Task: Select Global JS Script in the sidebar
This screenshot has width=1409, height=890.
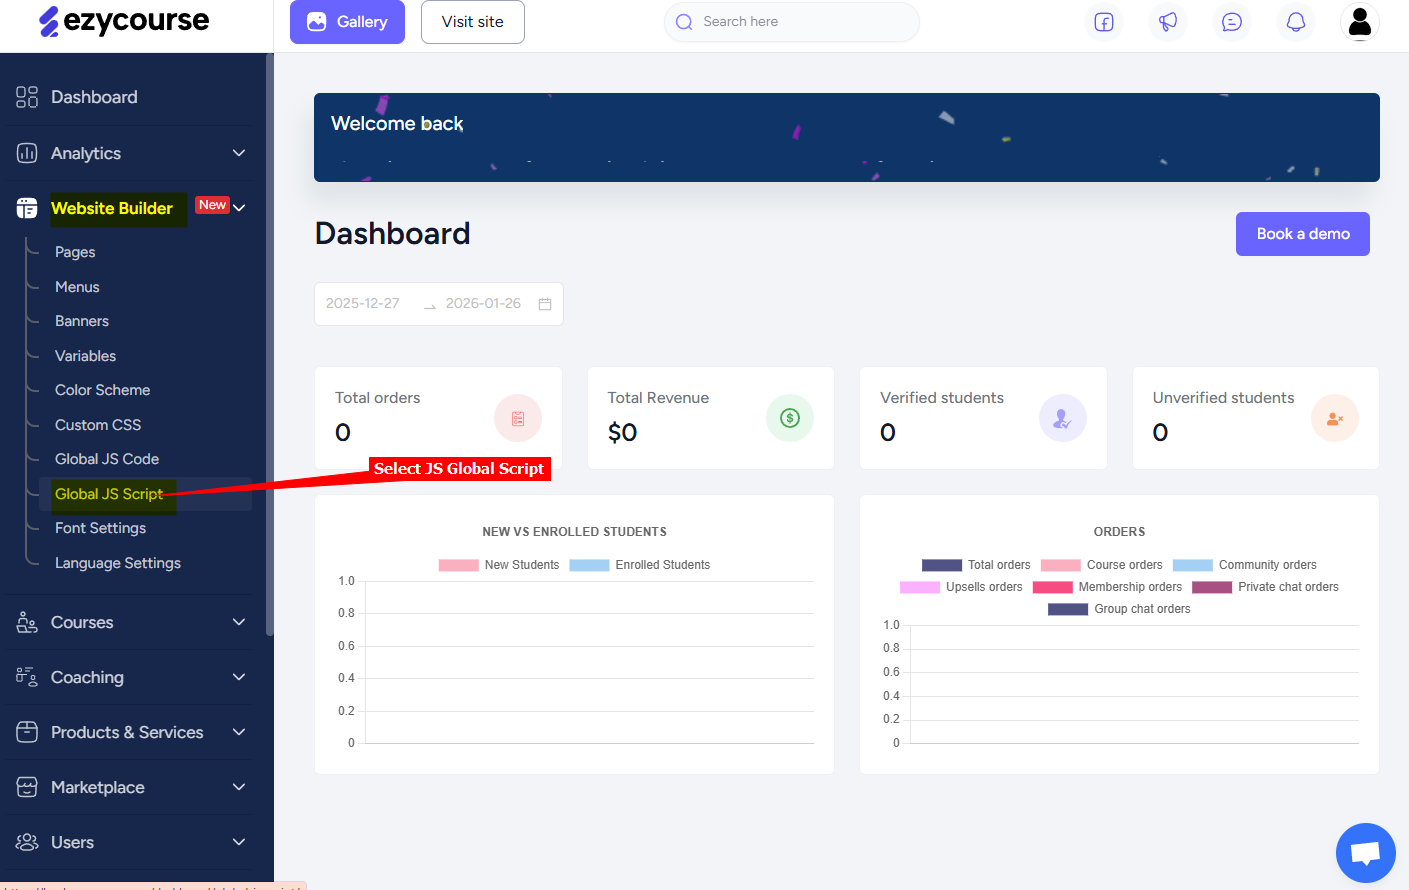Action: point(109,493)
